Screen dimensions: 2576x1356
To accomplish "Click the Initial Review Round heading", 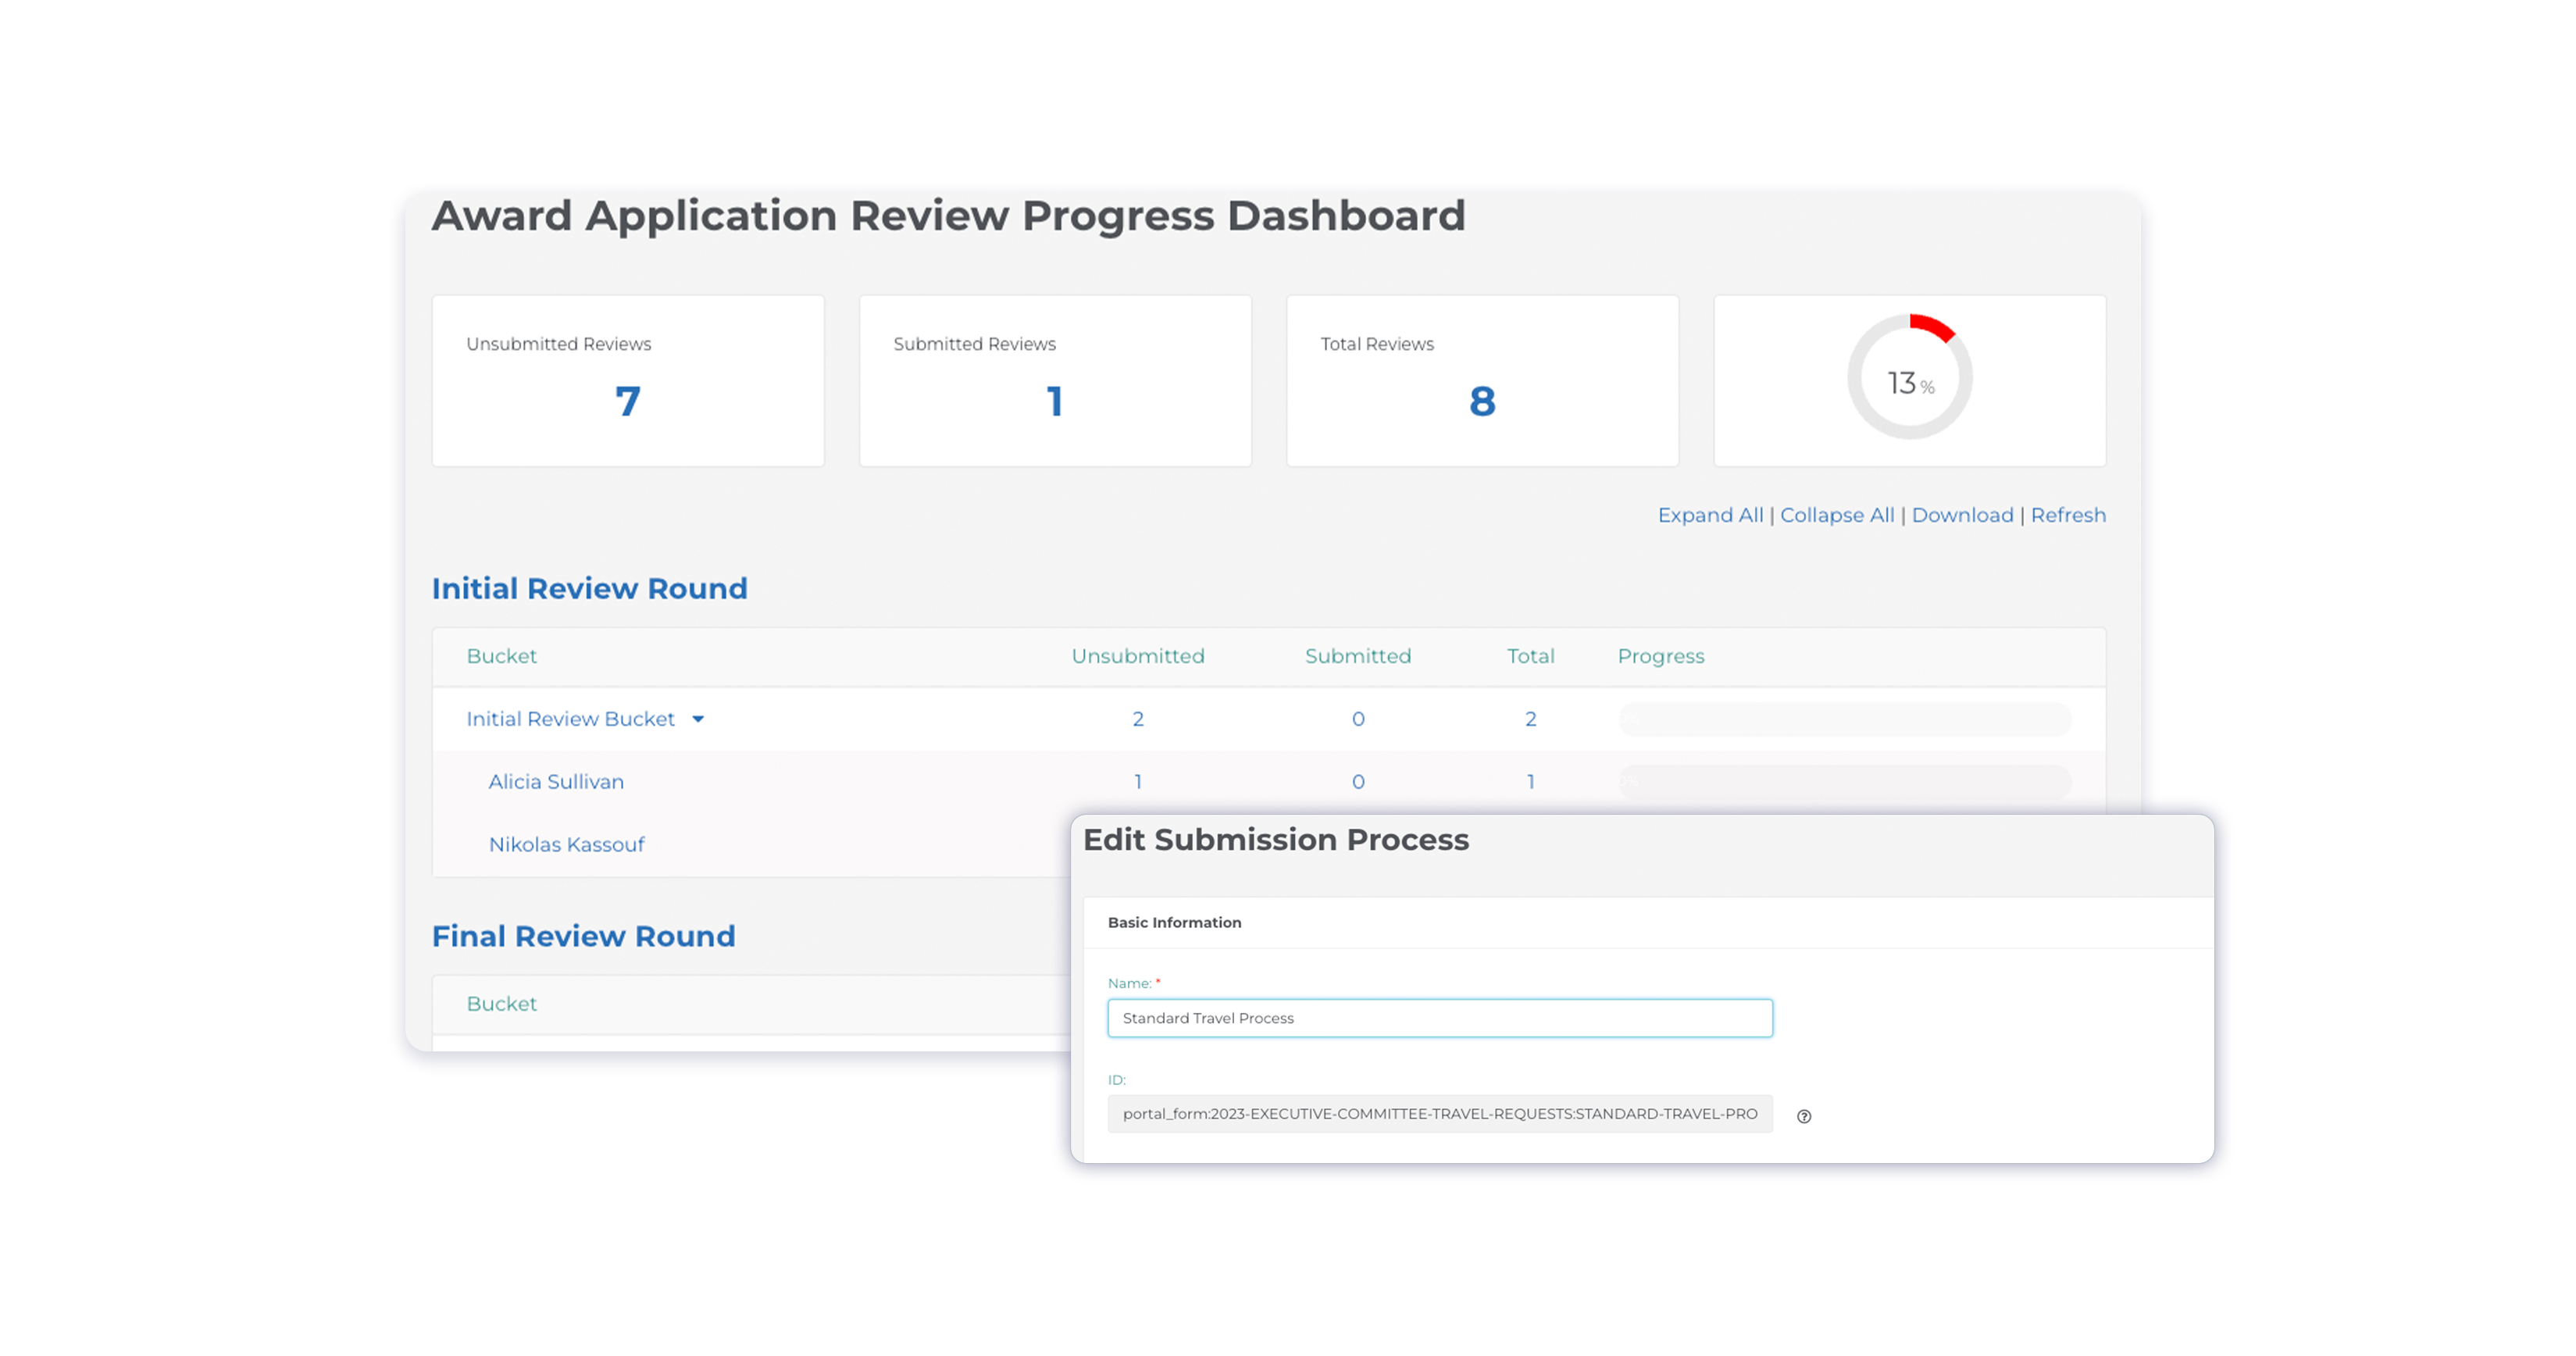I will point(590,588).
